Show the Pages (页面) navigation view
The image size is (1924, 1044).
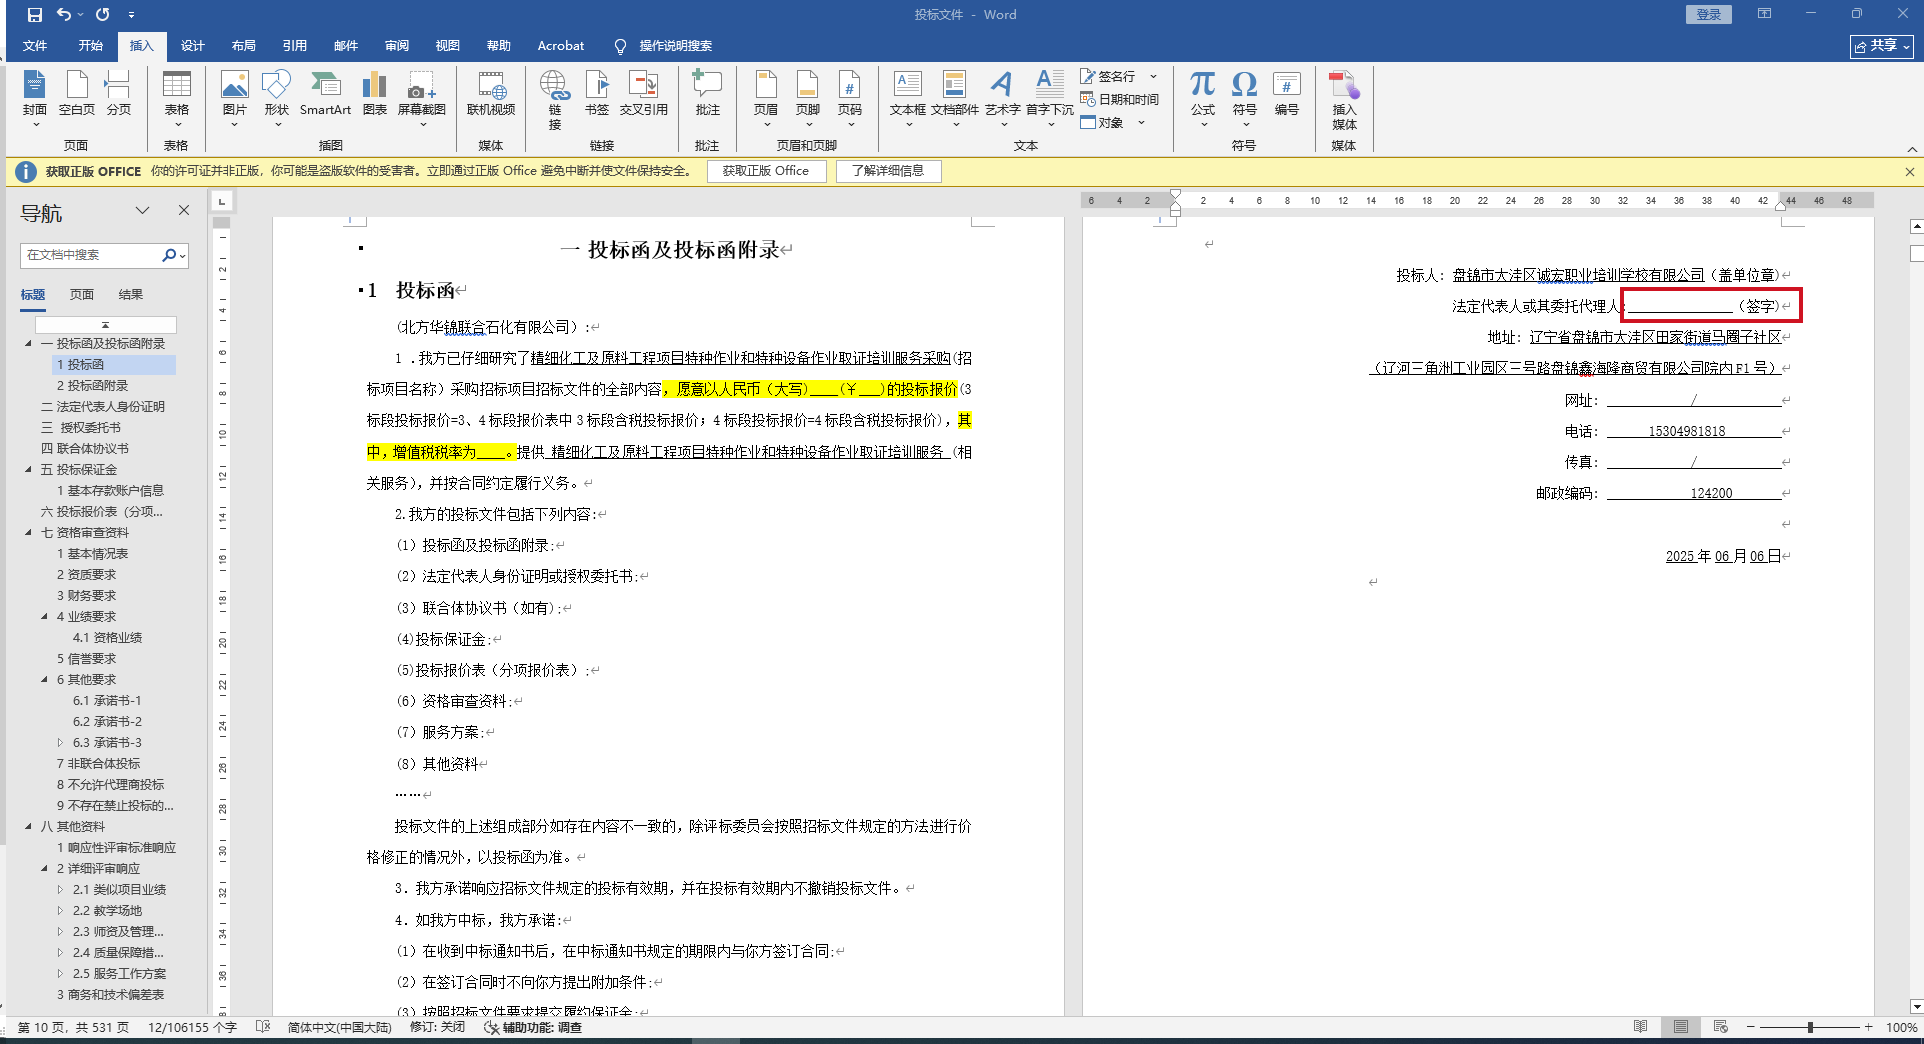tap(82, 295)
